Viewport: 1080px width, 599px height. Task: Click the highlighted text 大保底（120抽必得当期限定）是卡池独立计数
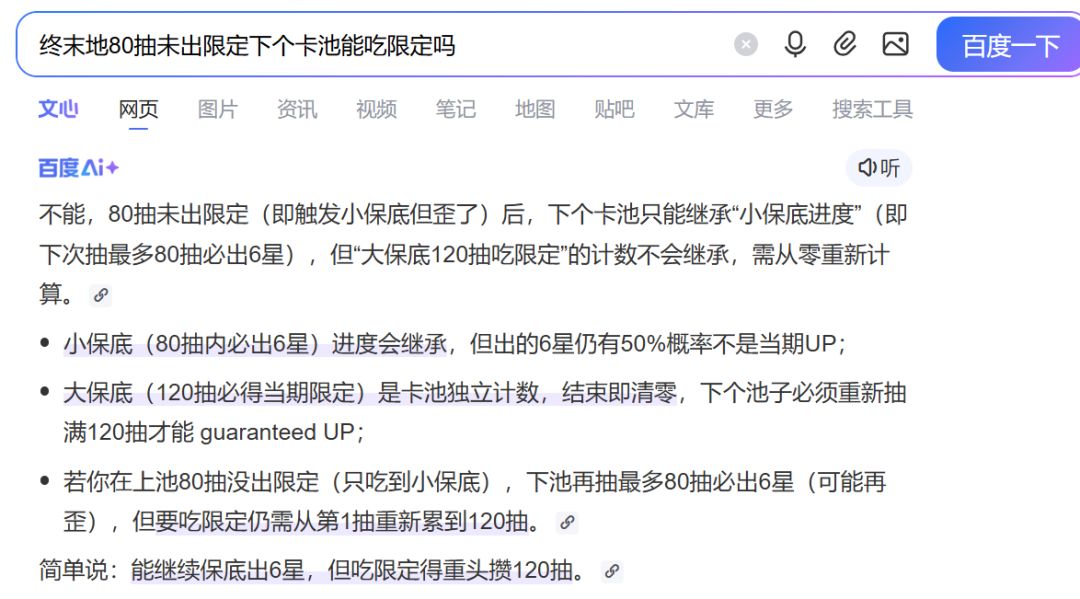coord(301,392)
